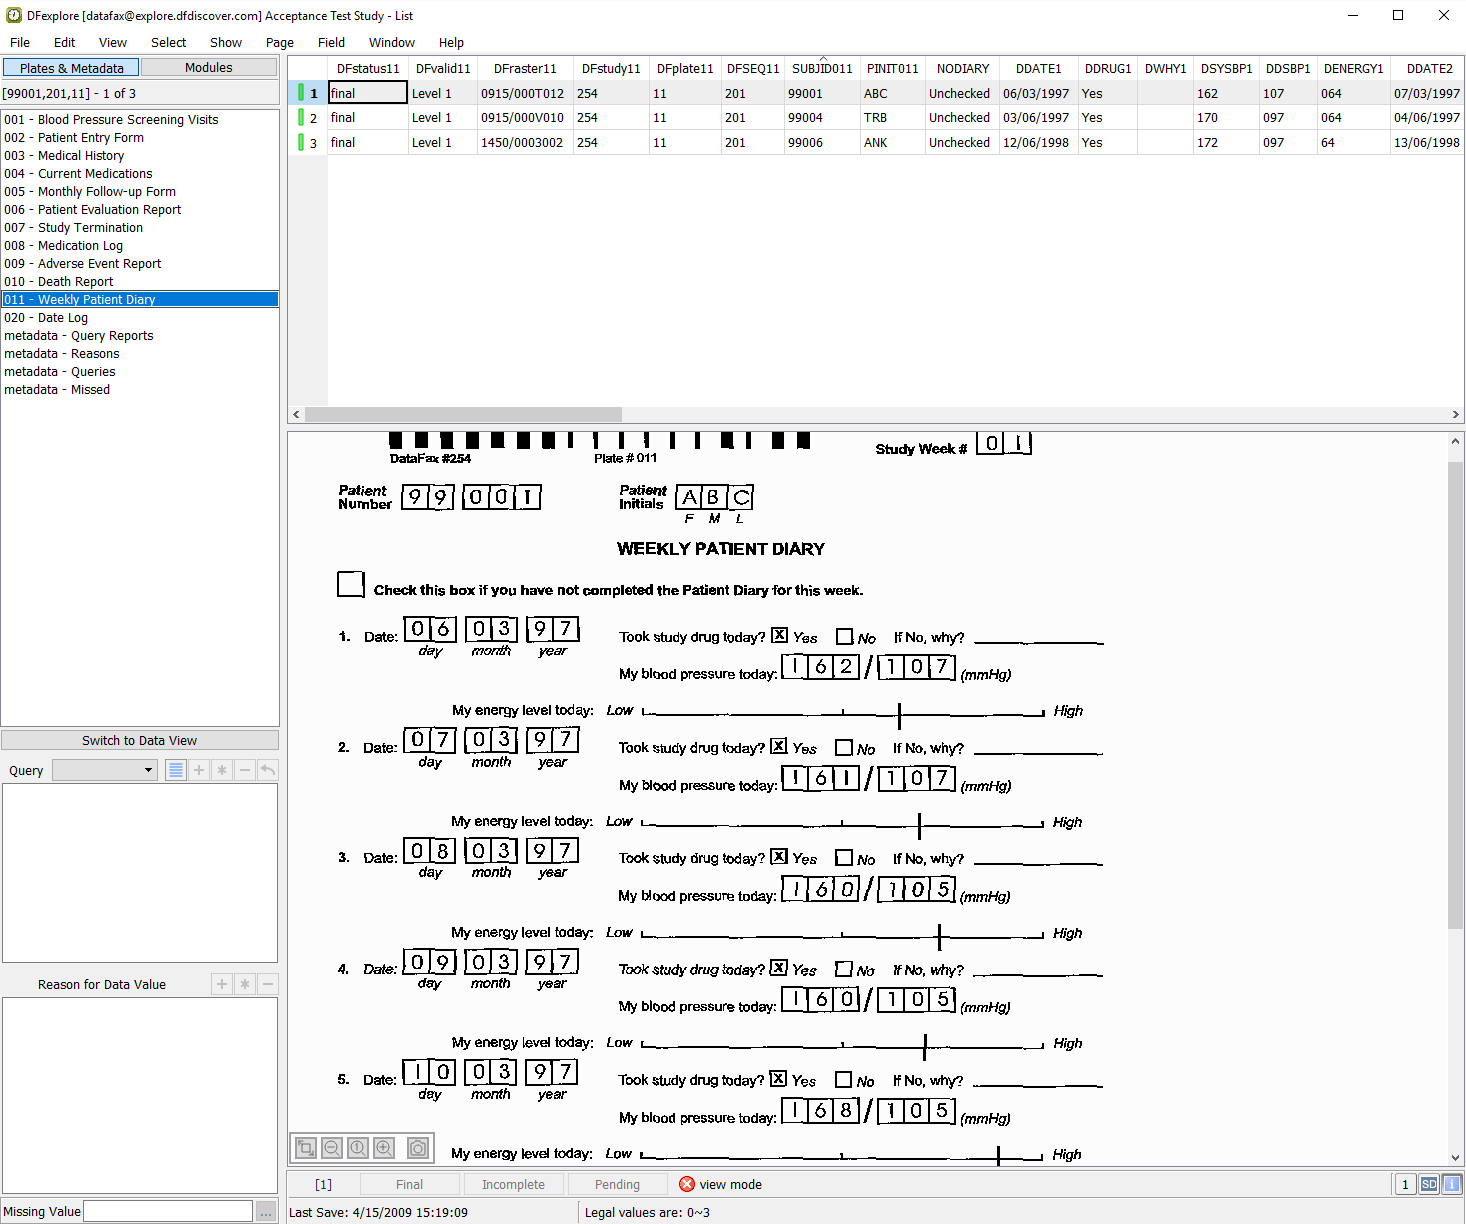Click the SD icon in status bar
1466x1224 pixels.
pos(1429,1185)
